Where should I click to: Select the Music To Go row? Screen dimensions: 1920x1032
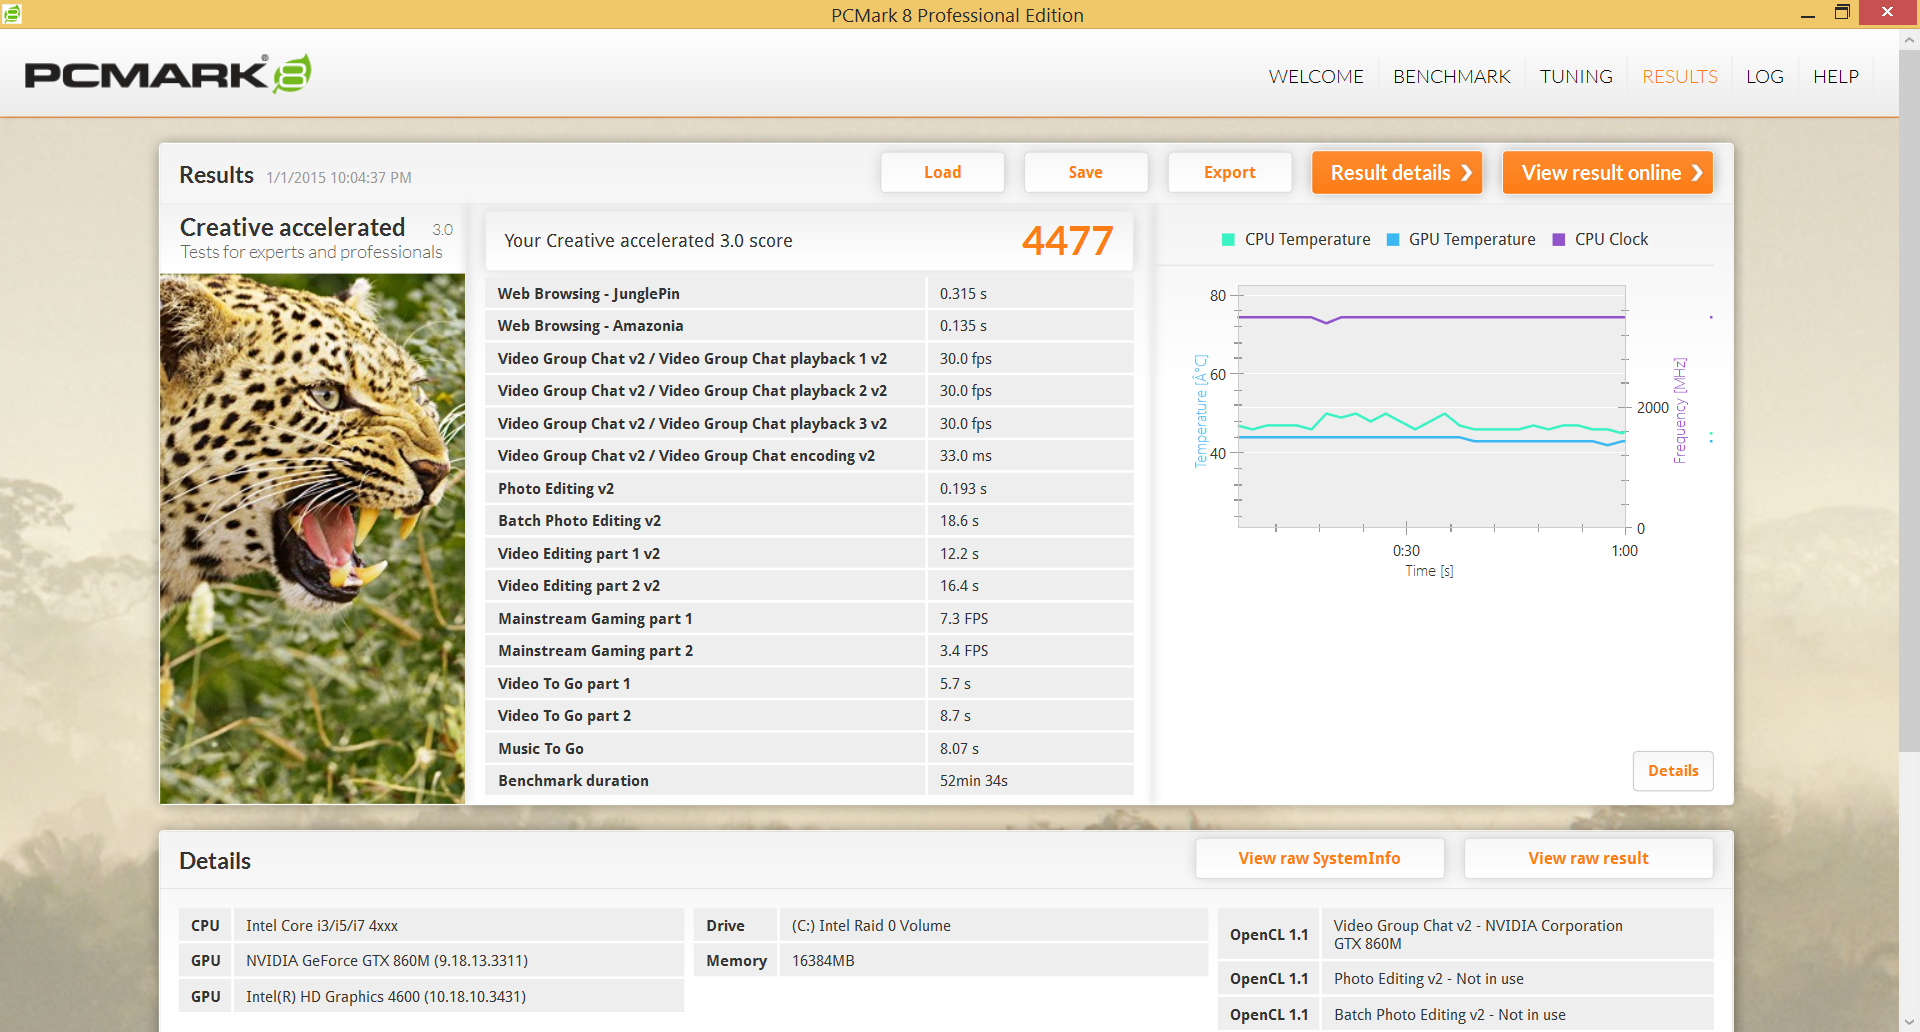click(x=809, y=748)
